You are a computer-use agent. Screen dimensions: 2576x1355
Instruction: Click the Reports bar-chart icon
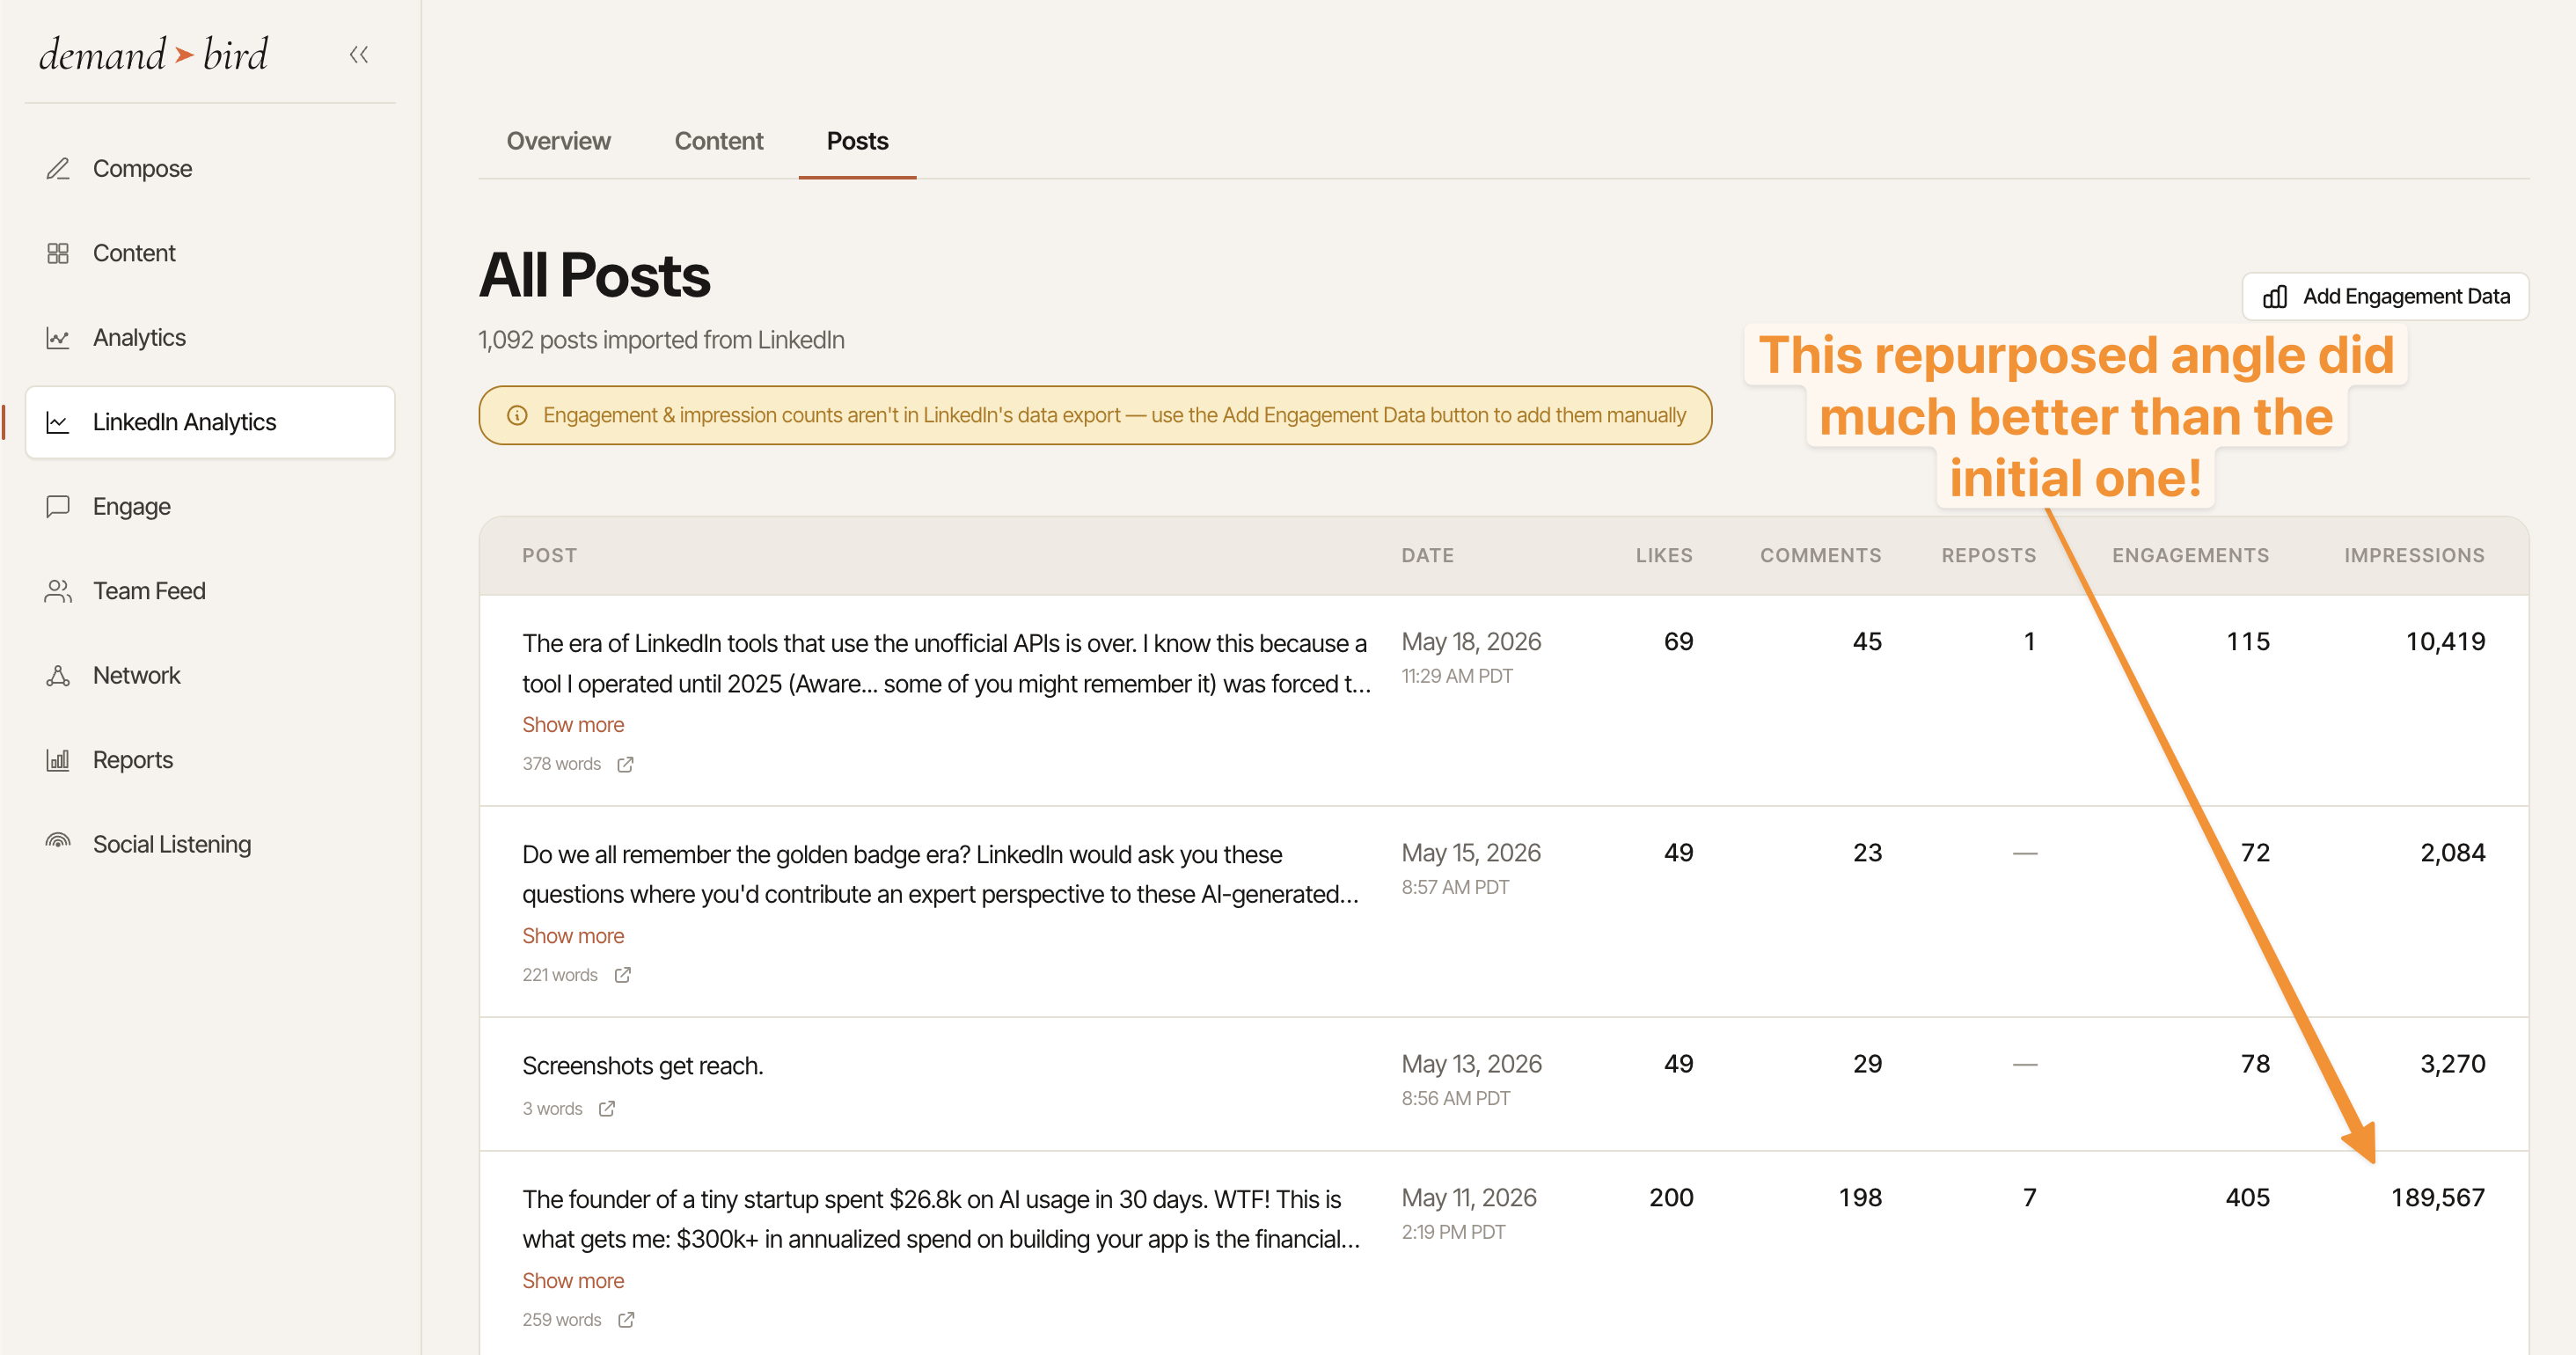pyautogui.click(x=58, y=760)
